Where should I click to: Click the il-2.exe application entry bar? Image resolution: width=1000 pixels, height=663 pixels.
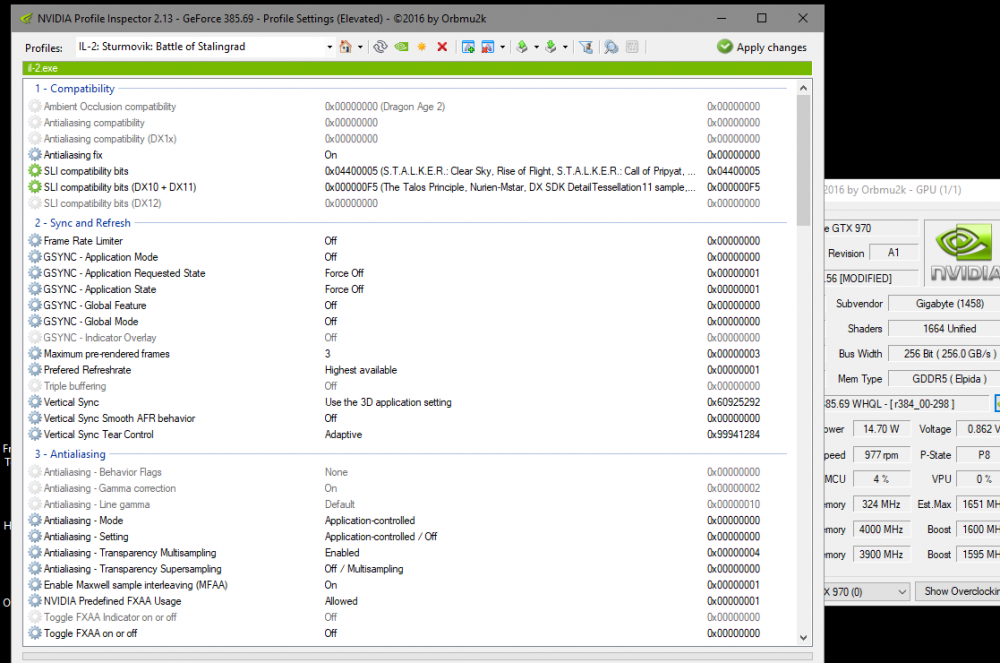417,68
